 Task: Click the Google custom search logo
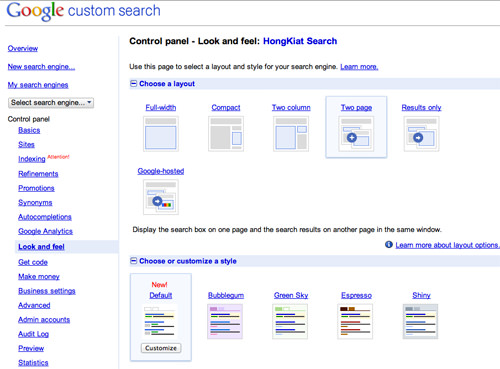pos(83,11)
